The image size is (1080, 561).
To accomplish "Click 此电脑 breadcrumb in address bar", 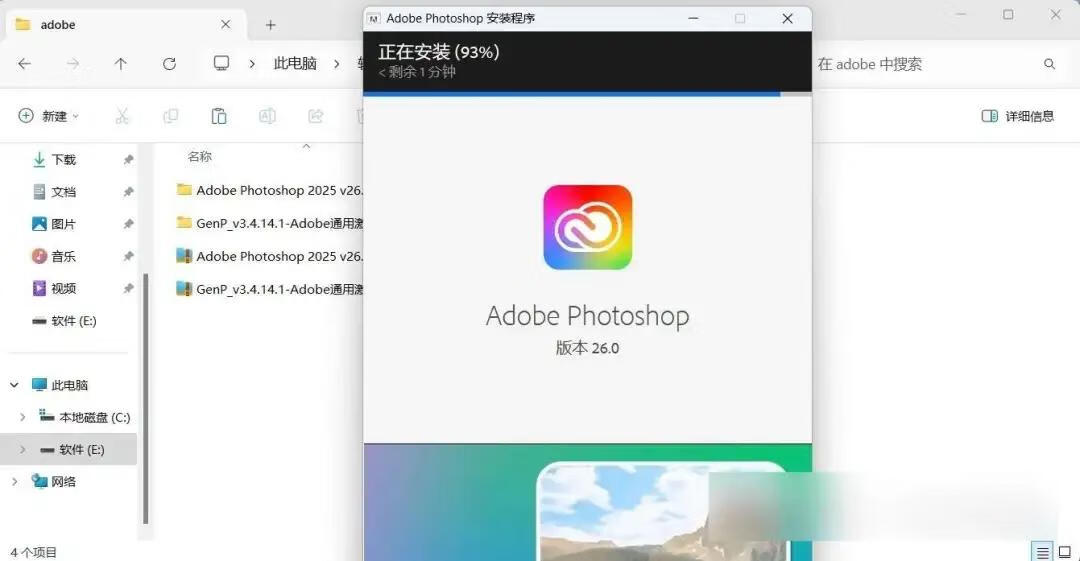I will (x=295, y=63).
